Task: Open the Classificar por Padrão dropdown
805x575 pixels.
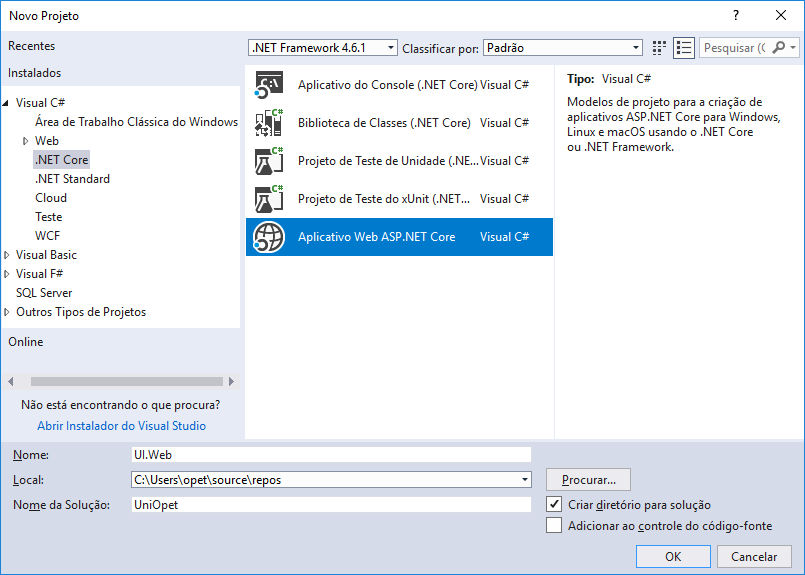Action: [x=563, y=48]
